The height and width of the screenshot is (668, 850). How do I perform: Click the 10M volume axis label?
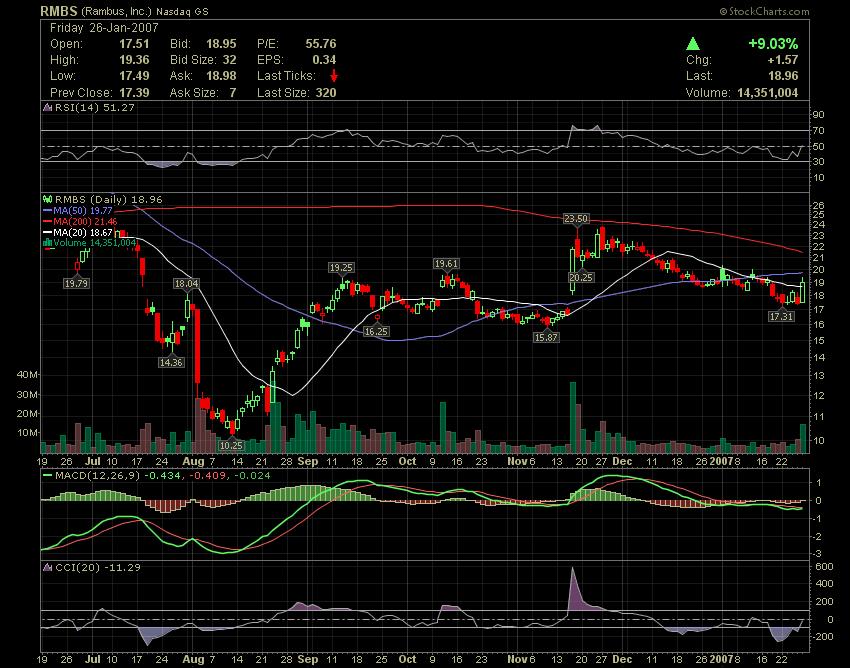click(27, 433)
